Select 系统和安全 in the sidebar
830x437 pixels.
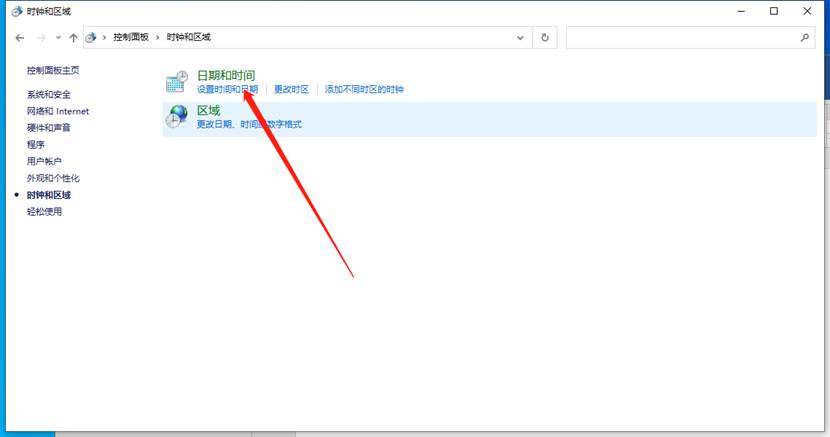[49, 94]
